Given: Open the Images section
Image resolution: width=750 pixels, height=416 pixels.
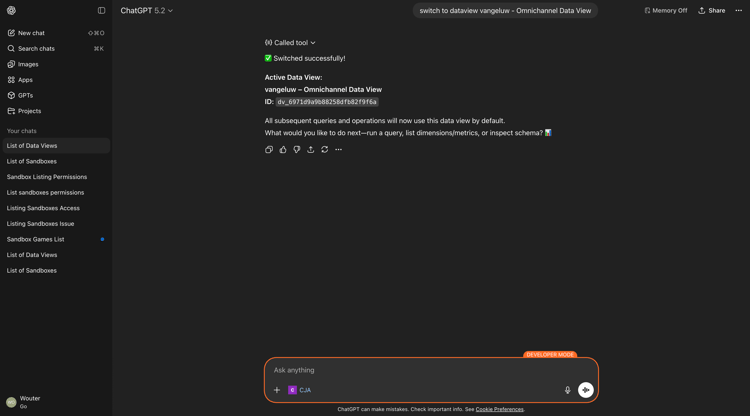Looking at the screenshot, I should click(56, 64).
